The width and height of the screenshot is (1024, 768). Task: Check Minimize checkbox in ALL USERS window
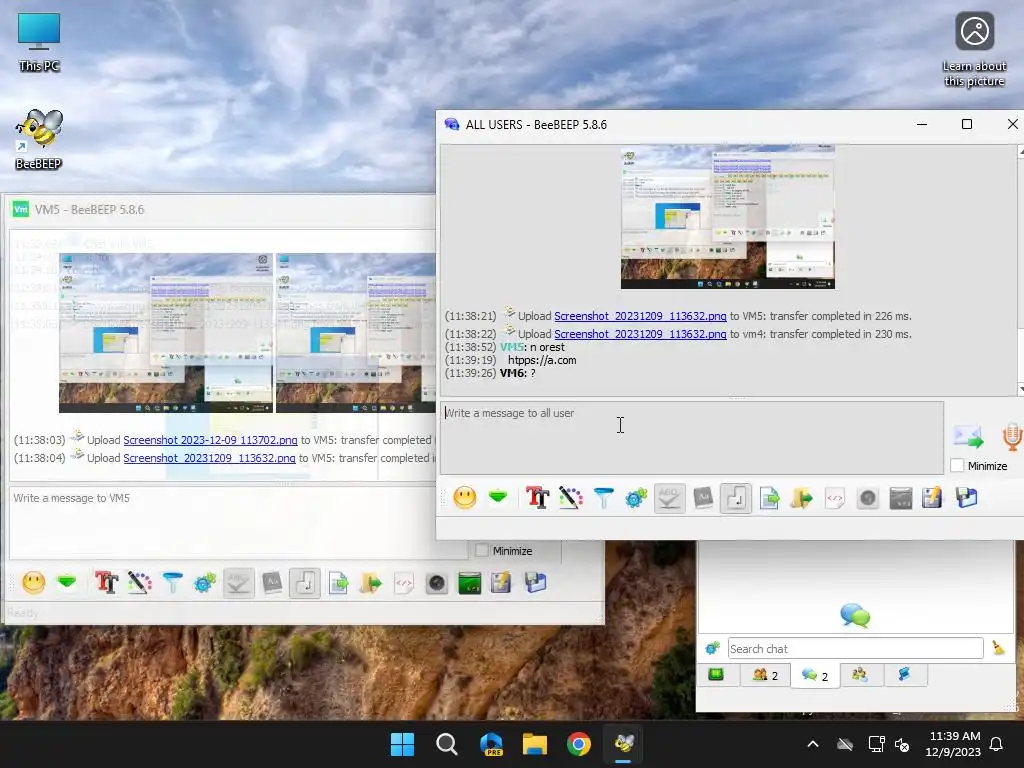tap(957, 466)
